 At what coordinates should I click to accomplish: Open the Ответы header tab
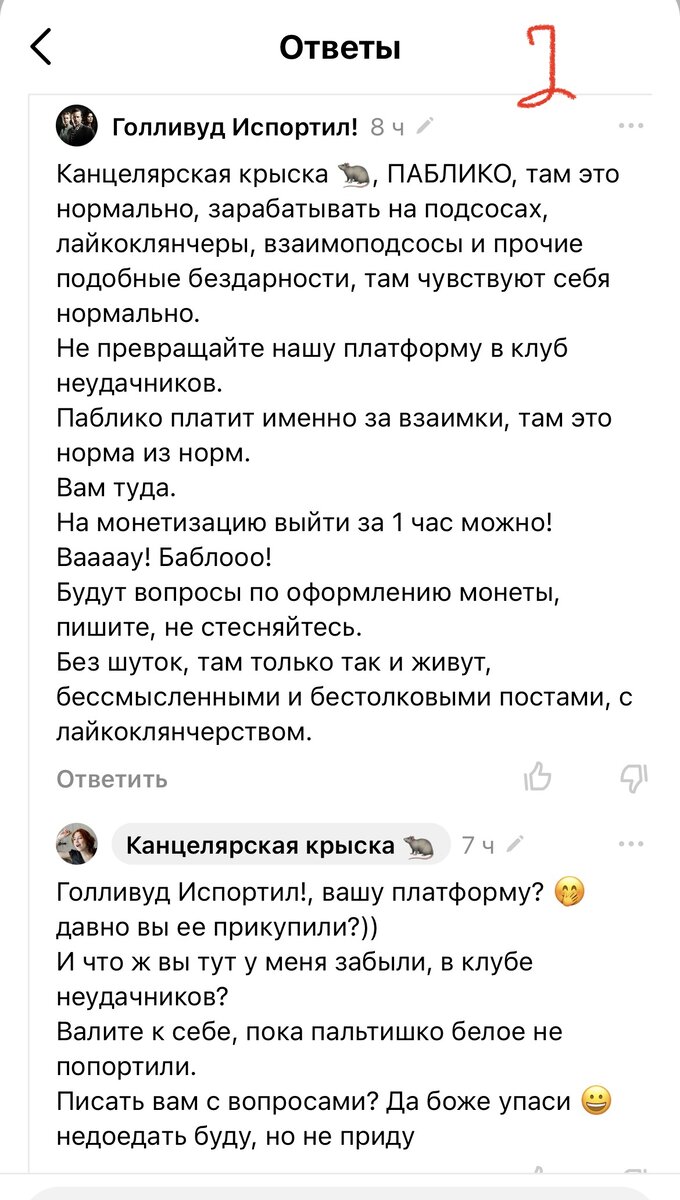coord(340,46)
